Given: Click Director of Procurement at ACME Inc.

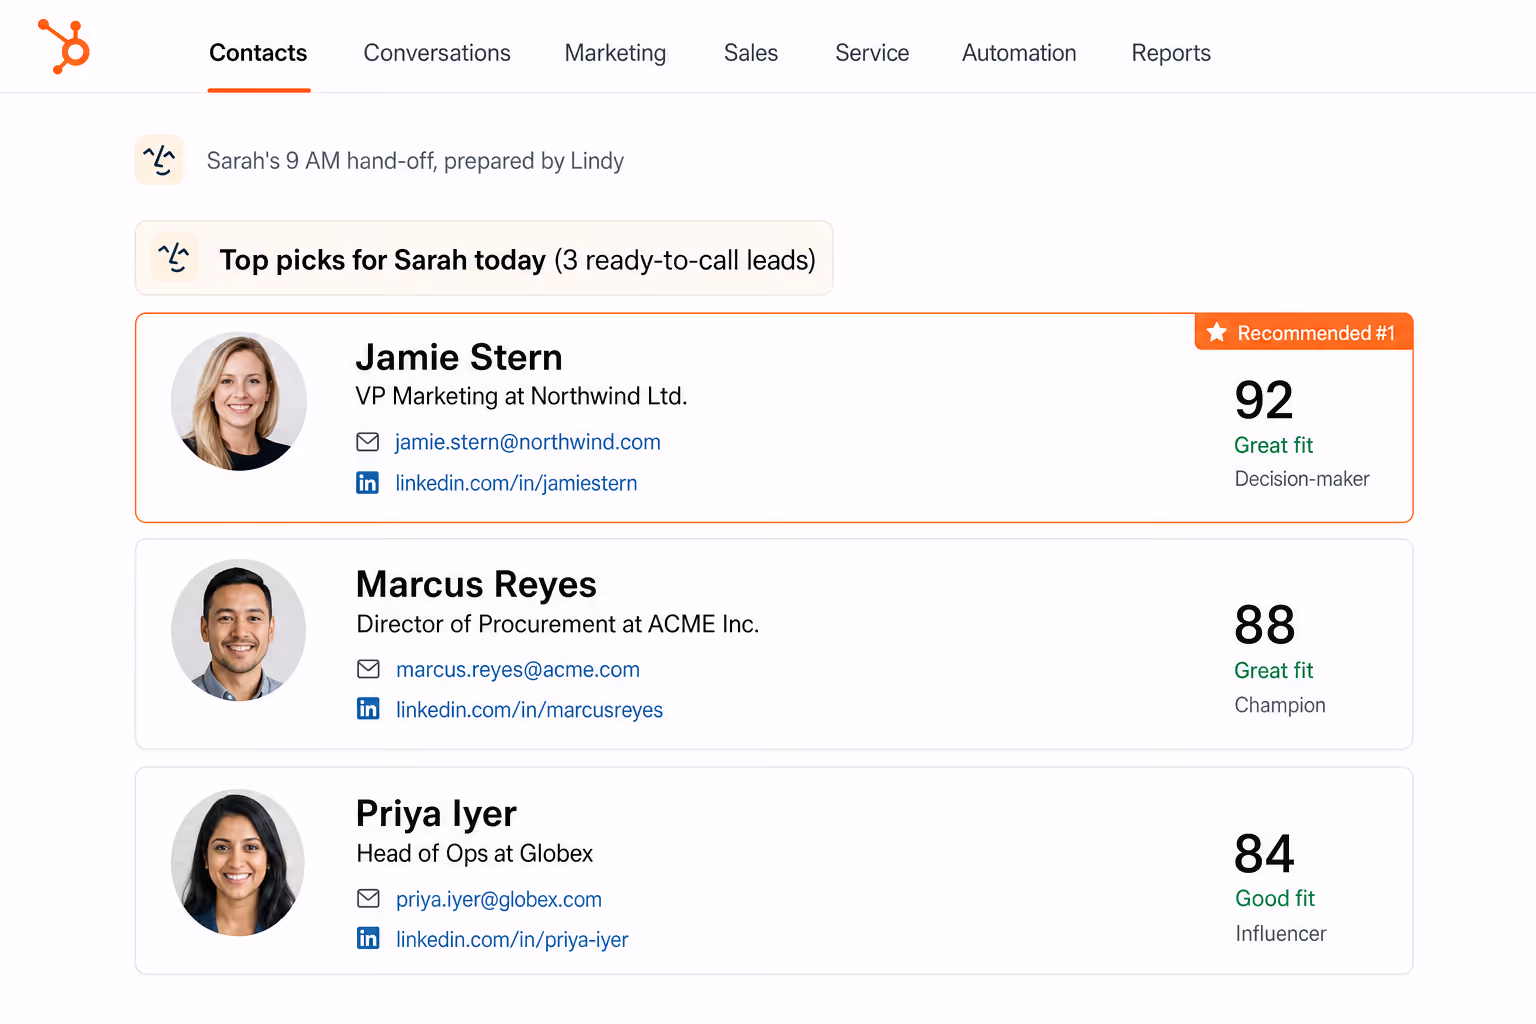Looking at the screenshot, I should tap(558, 624).
